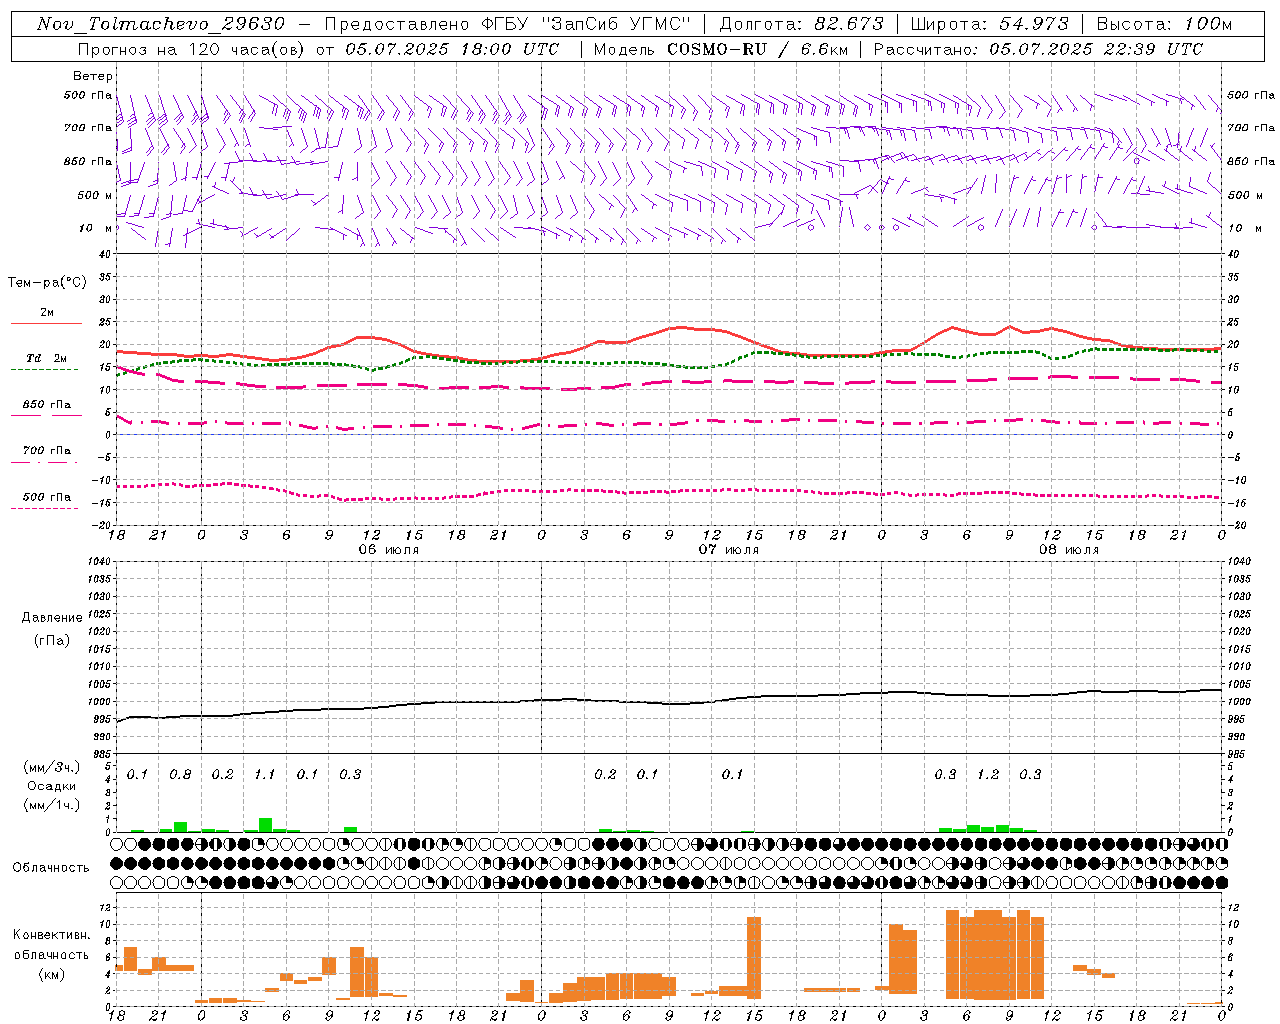Click the Конвективн. облачность label
The height and width of the screenshot is (1024, 1280).
coord(51,945)
